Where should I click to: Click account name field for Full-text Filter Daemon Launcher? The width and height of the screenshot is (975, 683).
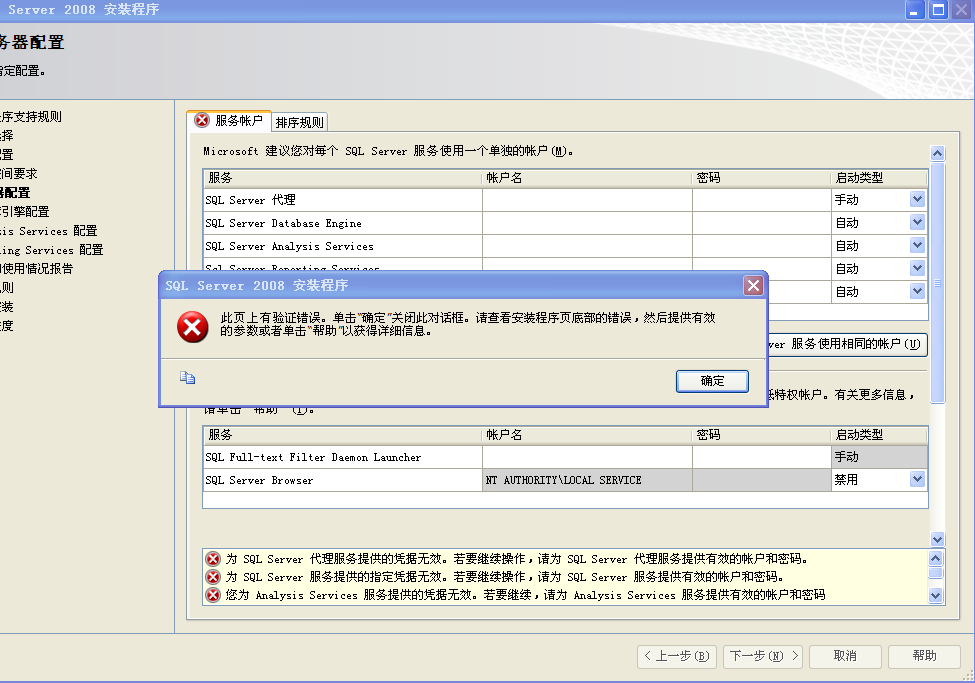click(x=587, y=457)
